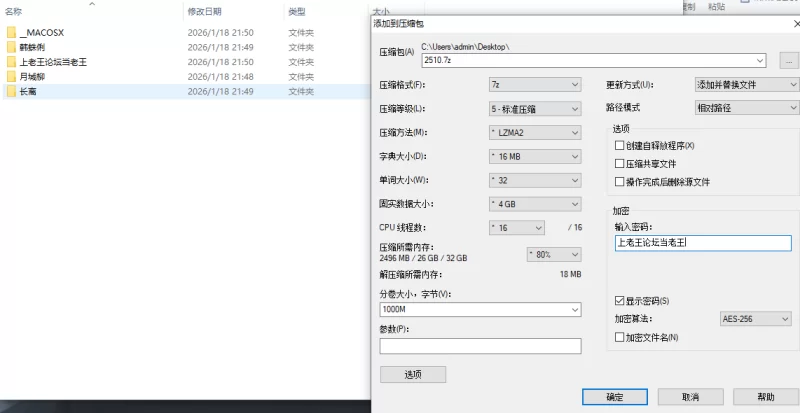Open 加密算法 AES-256 dropdown
The image size is (800, 413).
[x=755, y=319]
